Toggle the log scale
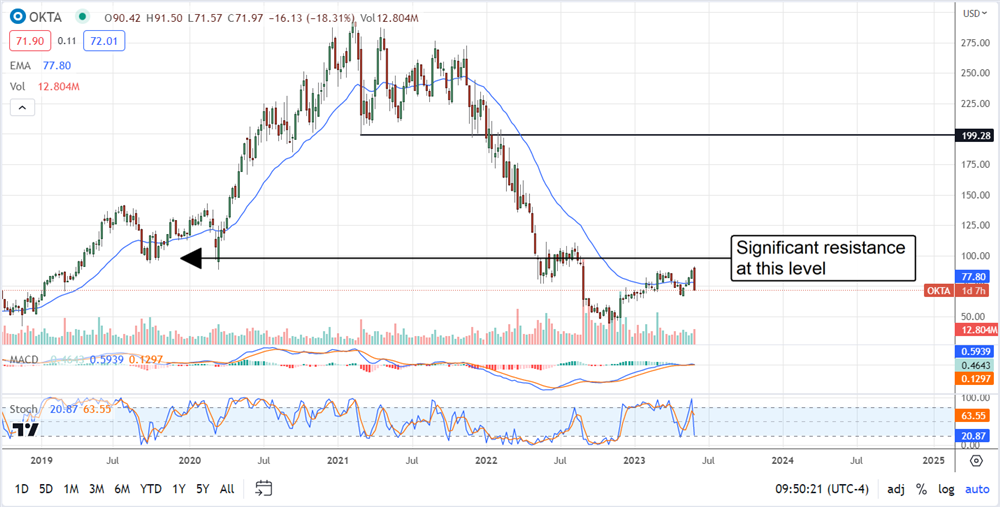 (946, 489)
